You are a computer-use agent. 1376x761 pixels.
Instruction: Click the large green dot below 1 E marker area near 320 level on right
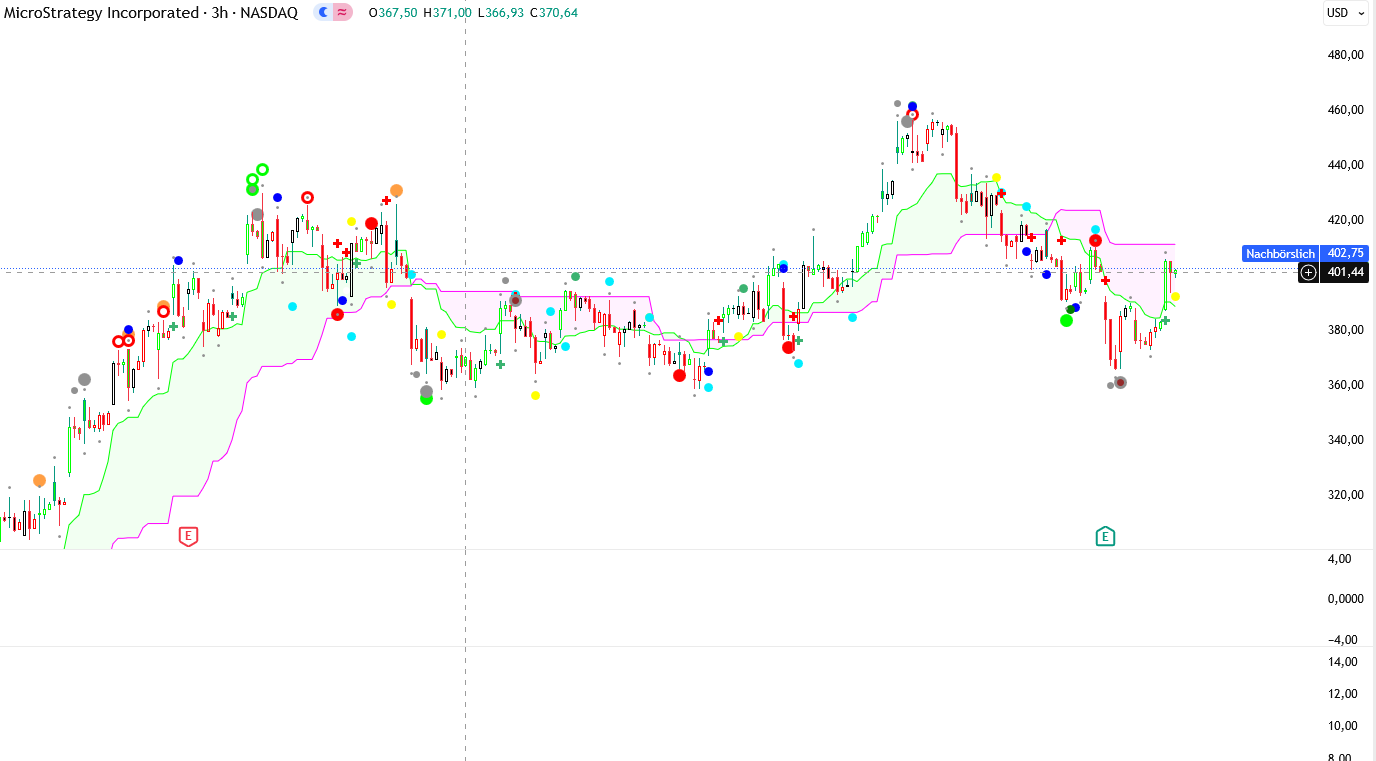pyautogui.click(x=1066, y=320)
